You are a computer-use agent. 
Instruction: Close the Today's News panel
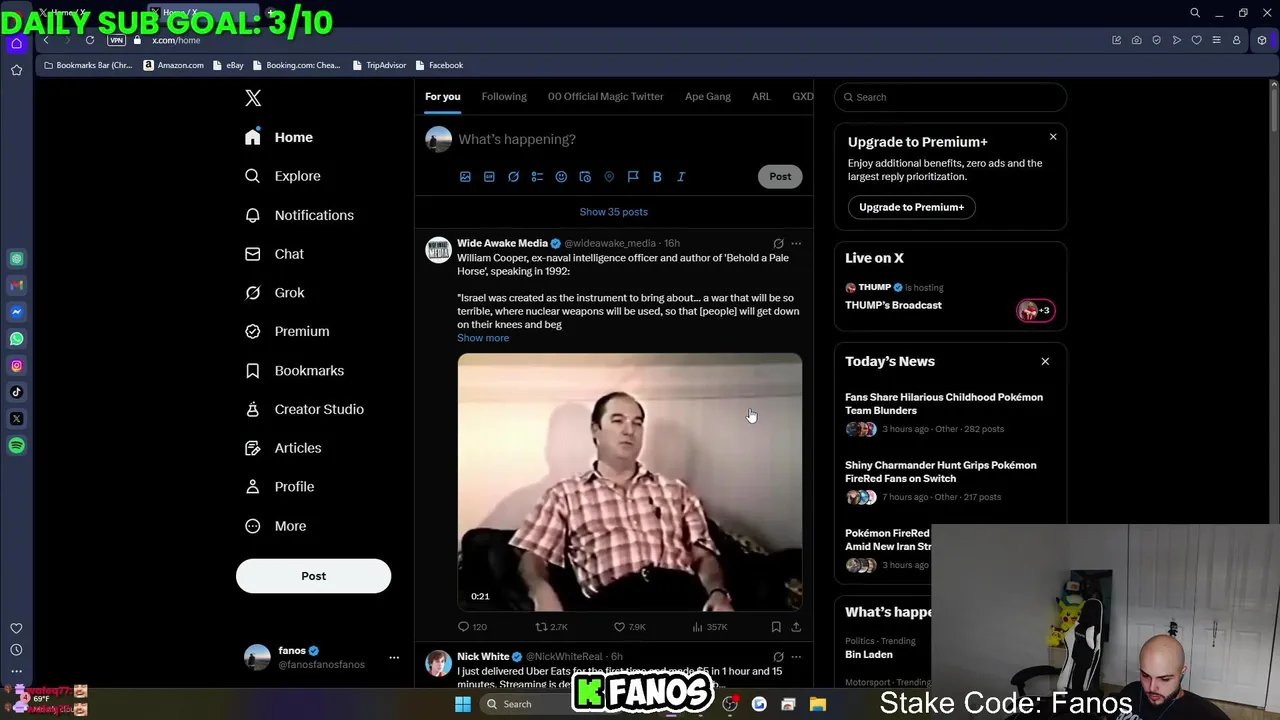coord(1045,362)
